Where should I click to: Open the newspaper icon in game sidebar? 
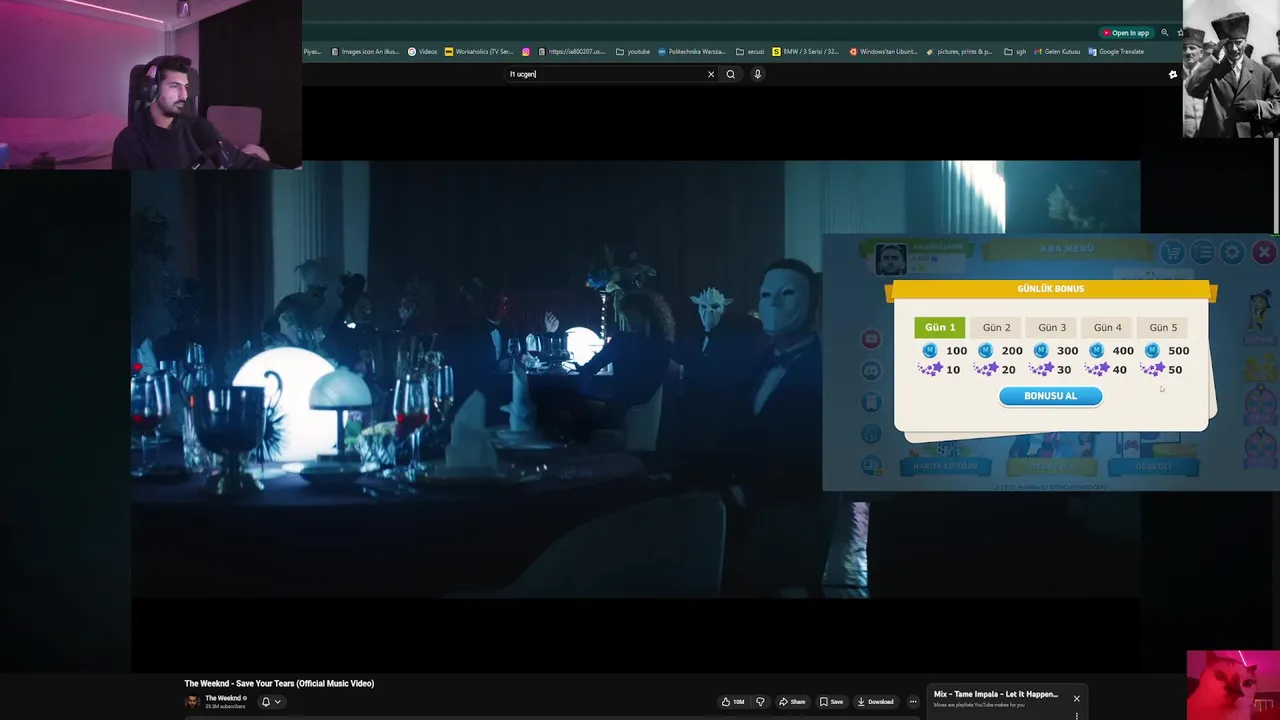pyautogui.click(x=871, y=465)
